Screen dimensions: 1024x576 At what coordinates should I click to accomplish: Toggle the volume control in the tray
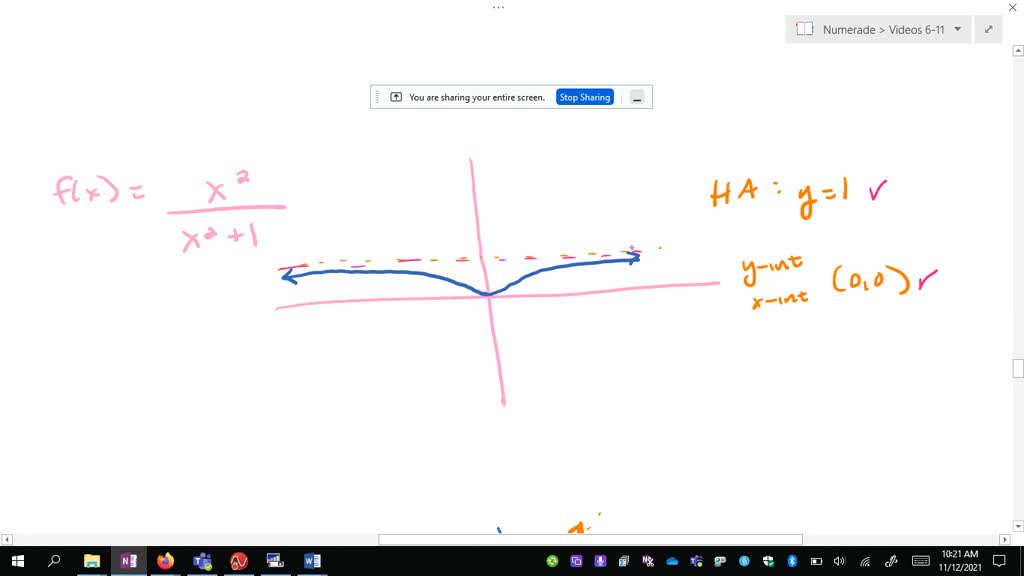coord(837,561)
